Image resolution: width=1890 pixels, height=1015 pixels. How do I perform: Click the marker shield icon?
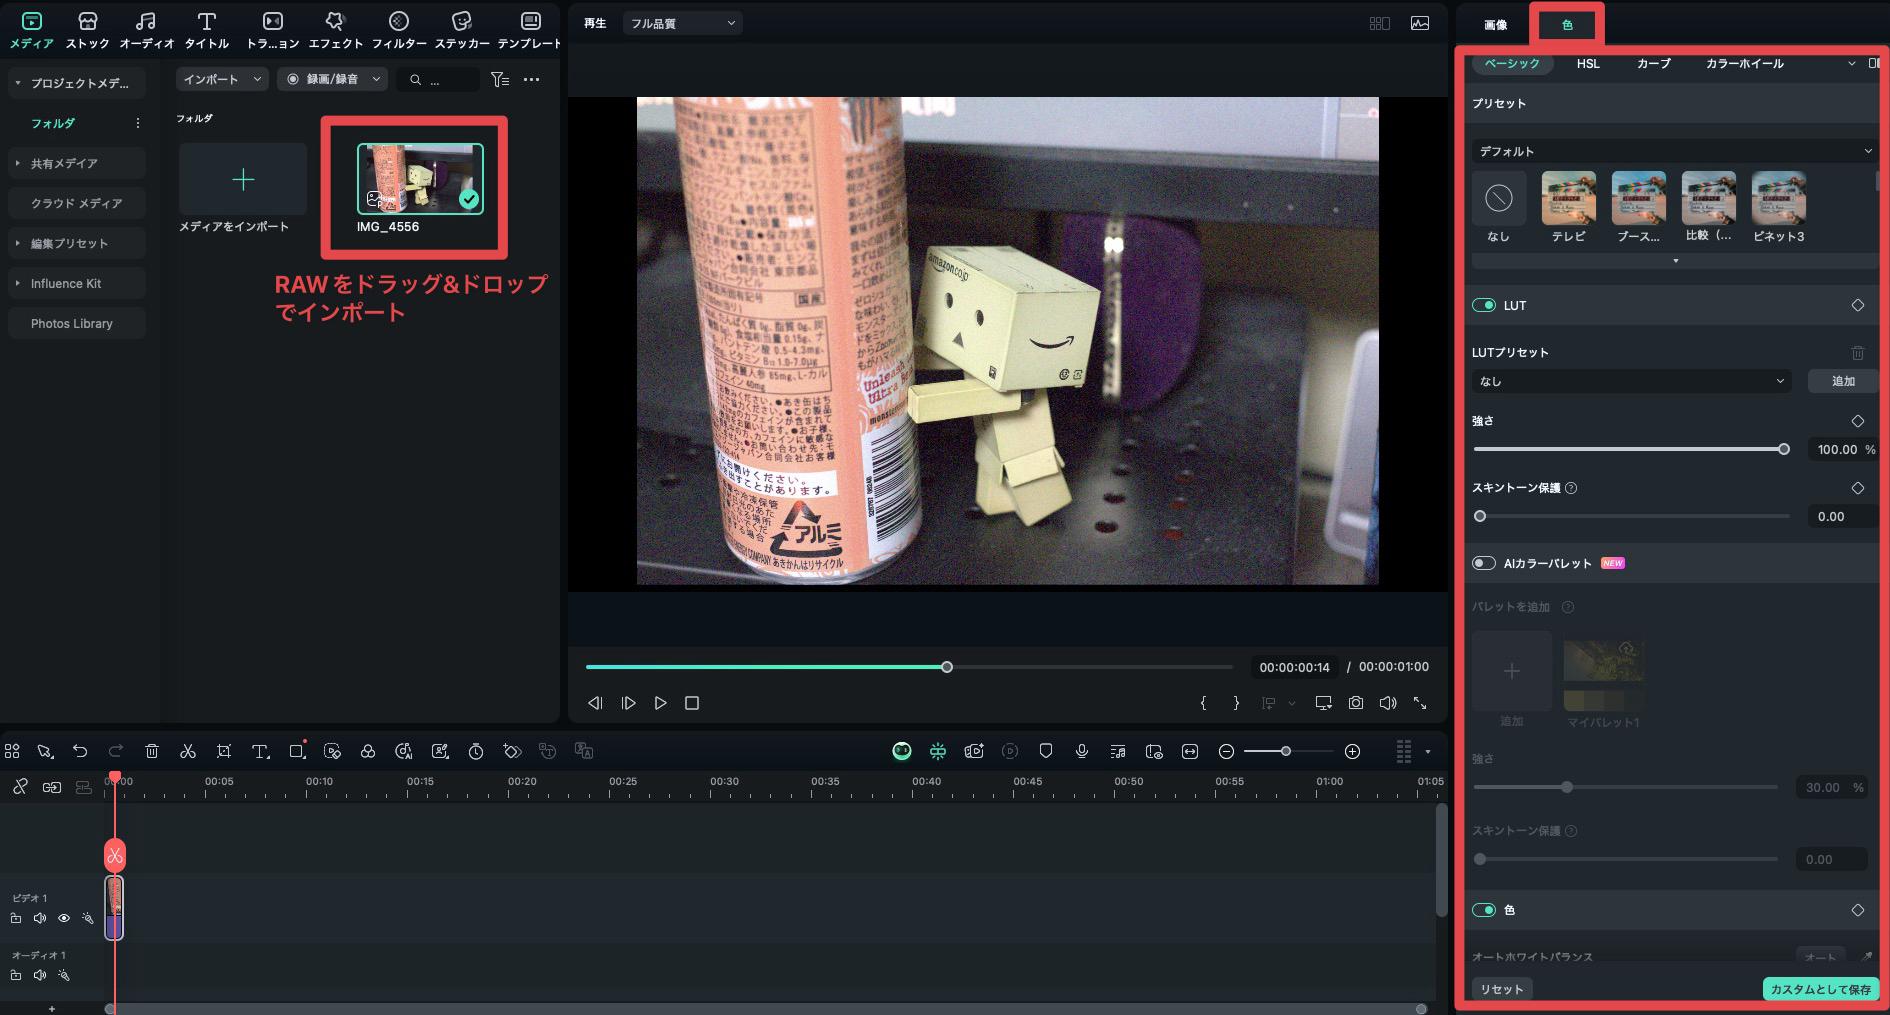(1046, 751)
